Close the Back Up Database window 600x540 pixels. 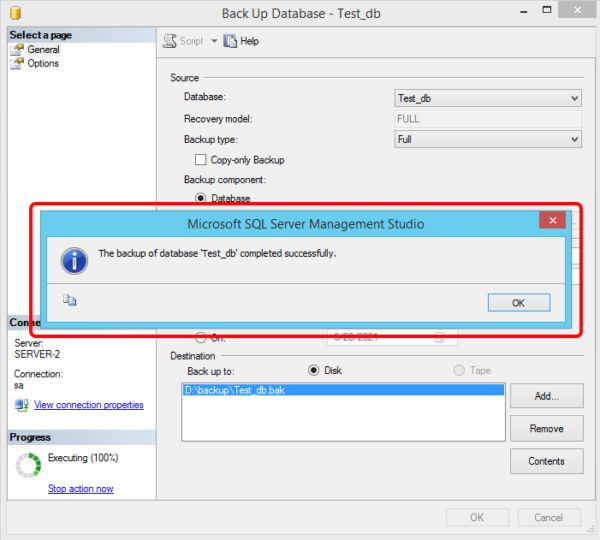[577, 10]
